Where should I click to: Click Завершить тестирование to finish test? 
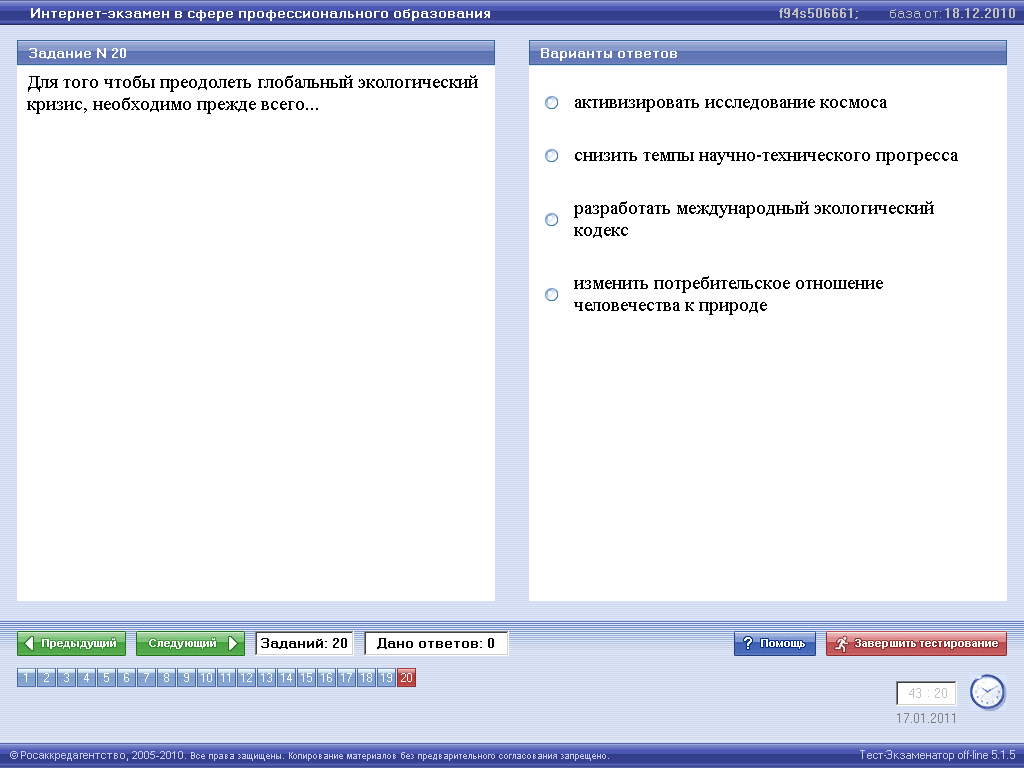(x=916, y=643)
